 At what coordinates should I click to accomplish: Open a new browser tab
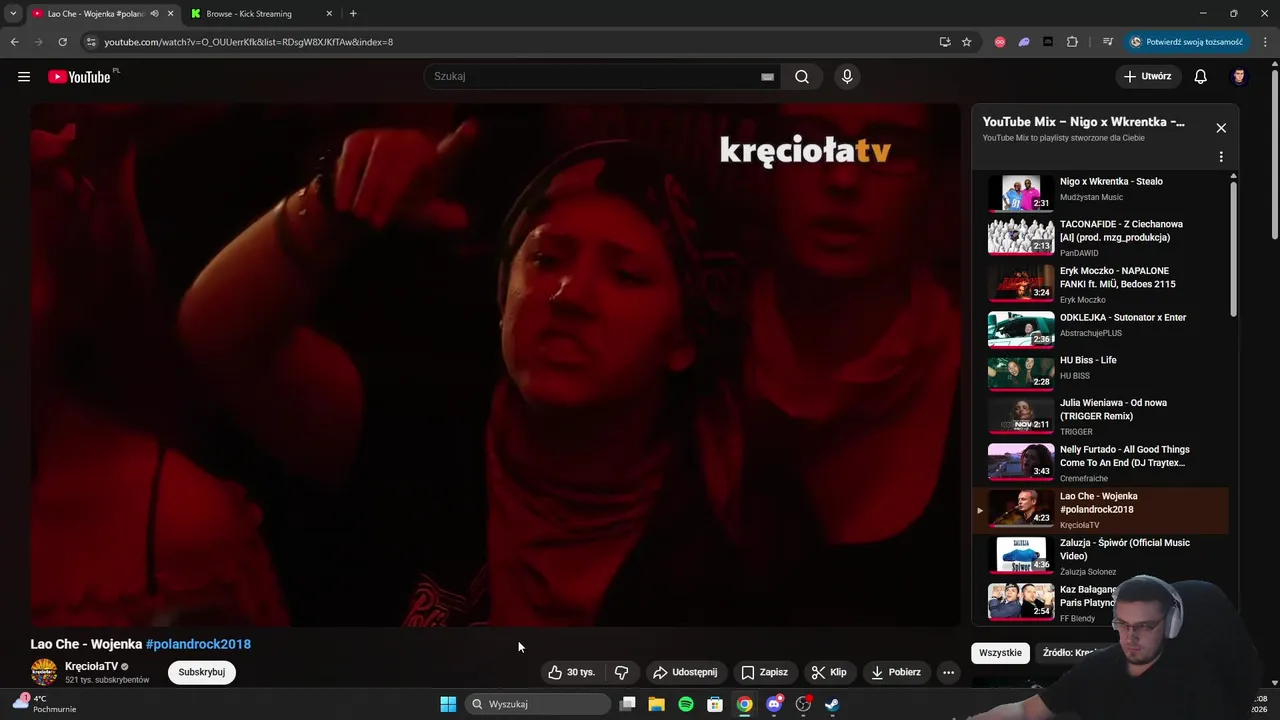point(353,14)
